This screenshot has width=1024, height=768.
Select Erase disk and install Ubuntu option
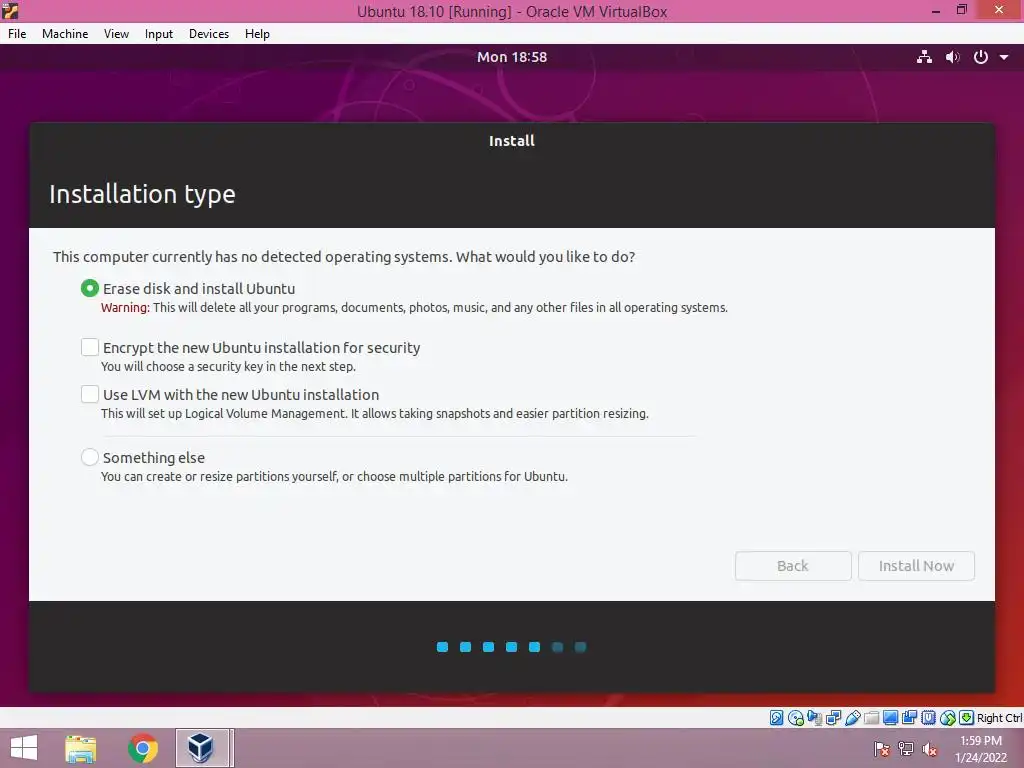89,288
